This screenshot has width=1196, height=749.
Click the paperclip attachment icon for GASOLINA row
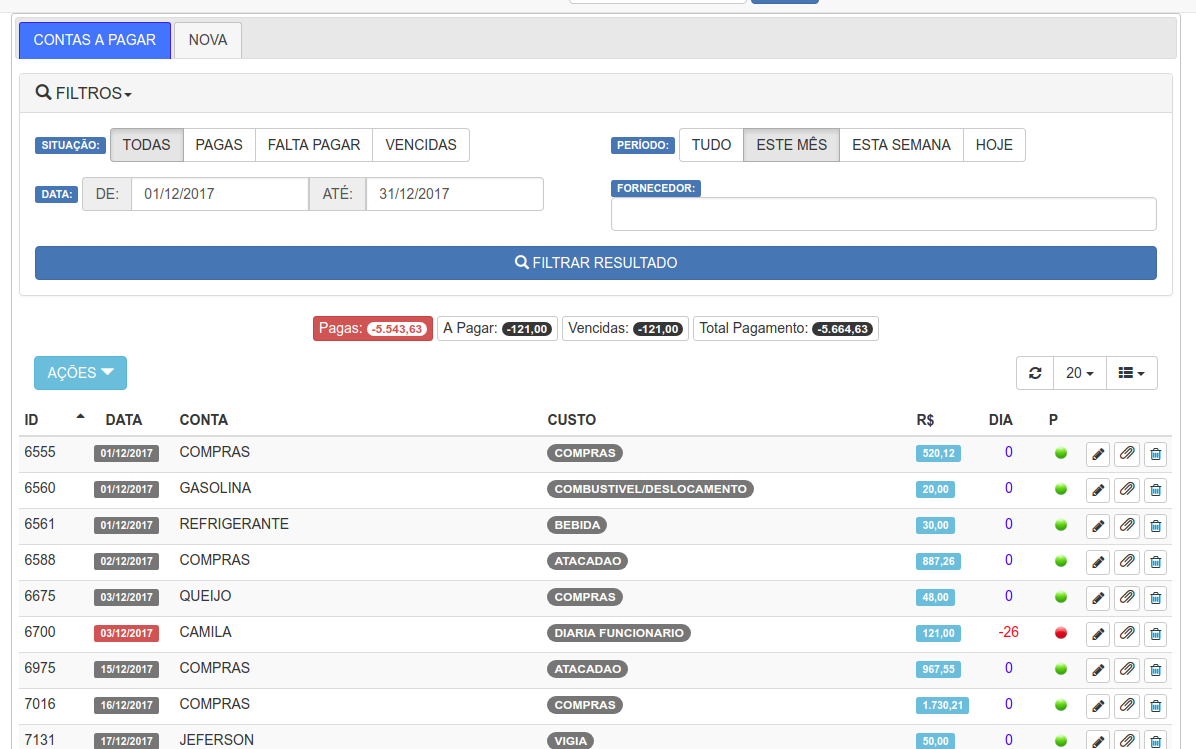(x=1127, y=490)
